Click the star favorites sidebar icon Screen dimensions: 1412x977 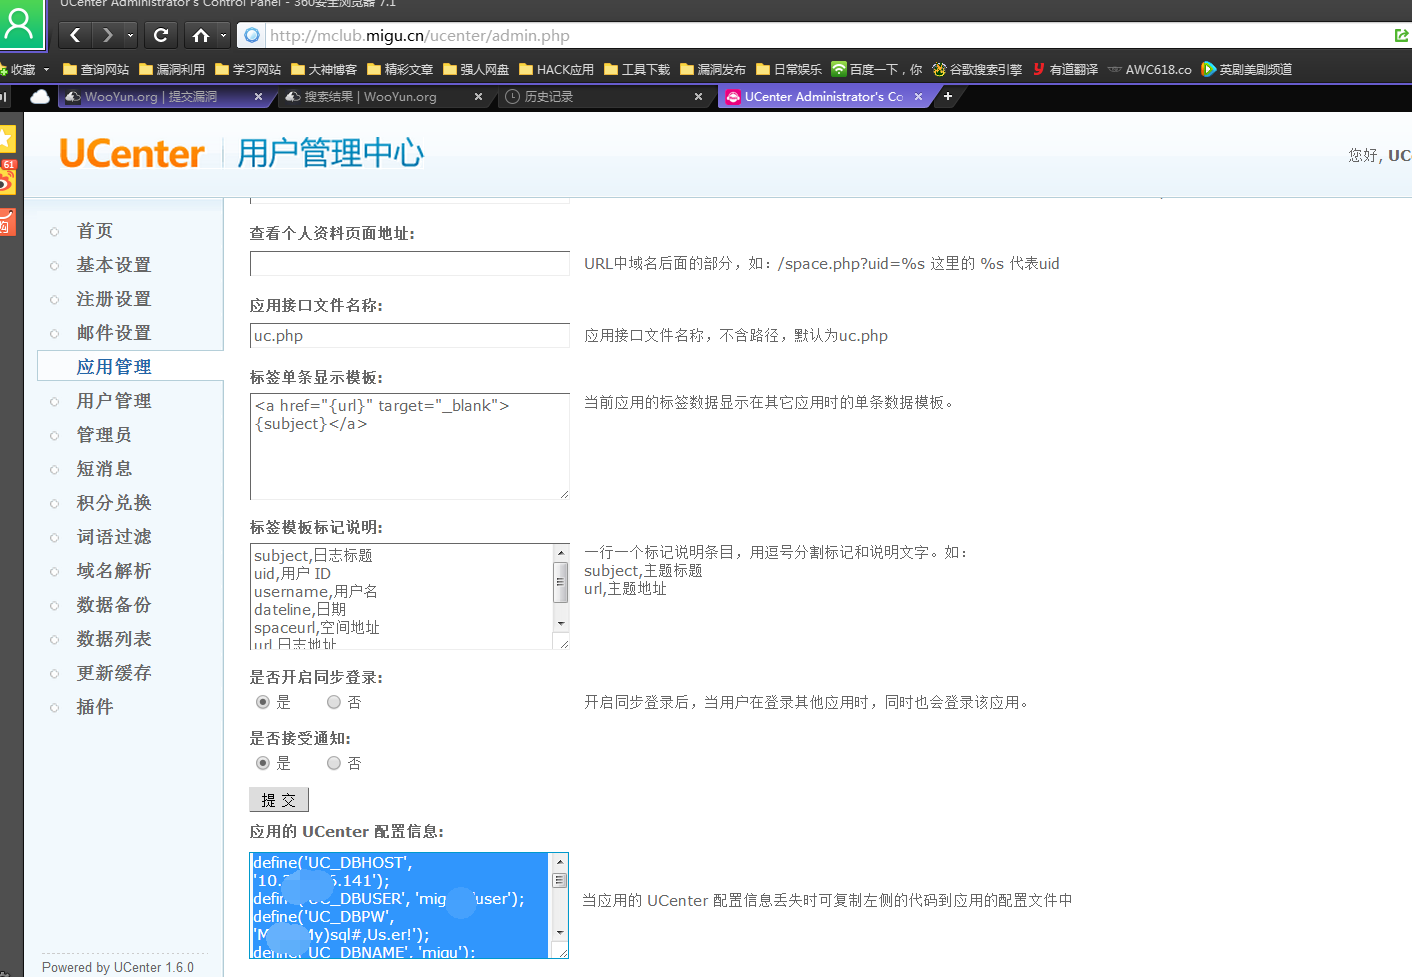pyautogui.click(x=8, y=139)
